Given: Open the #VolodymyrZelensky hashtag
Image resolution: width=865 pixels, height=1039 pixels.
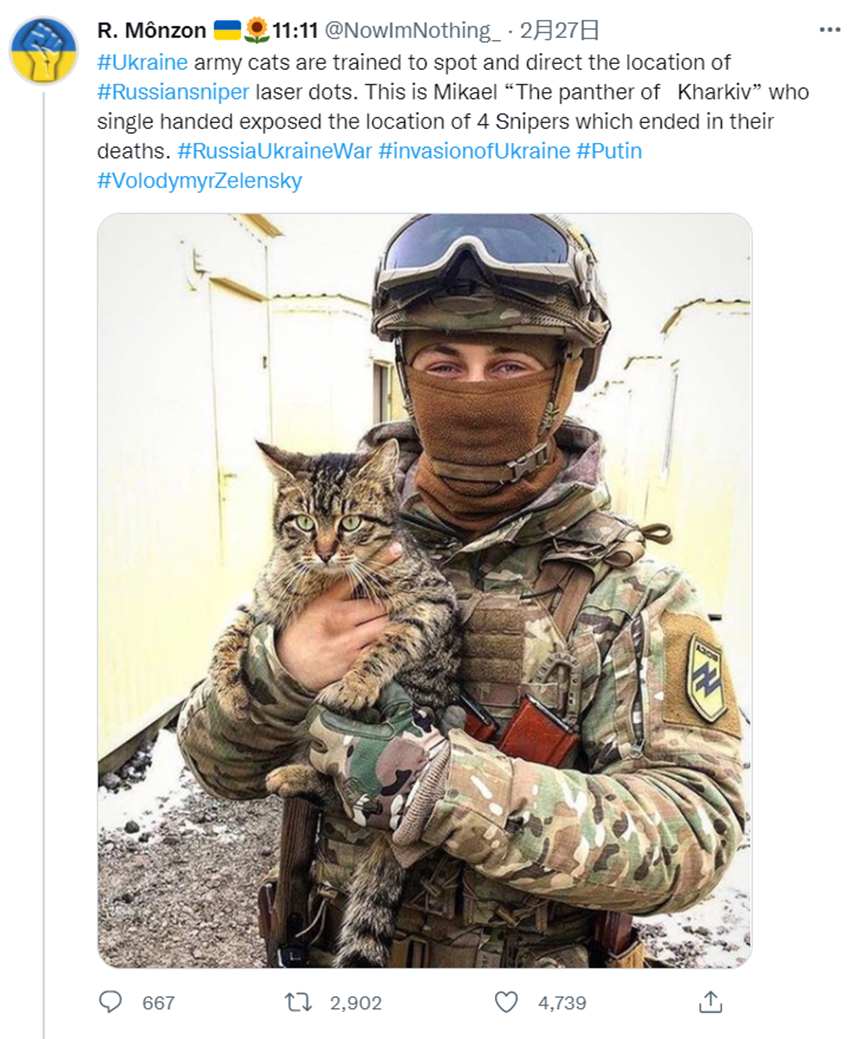Looking at the screenshot, I should tap(200, 181).
